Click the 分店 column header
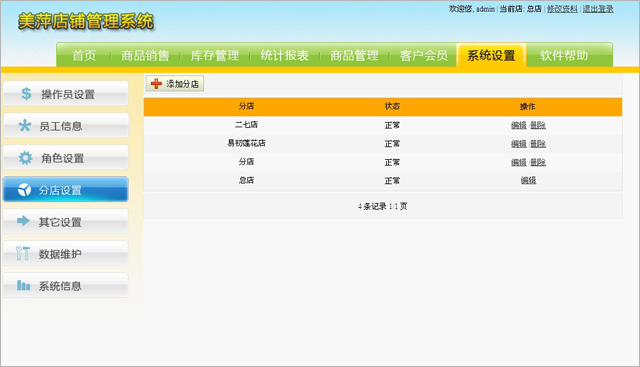This screenshot has height=367, width=640. coord(246,106)
